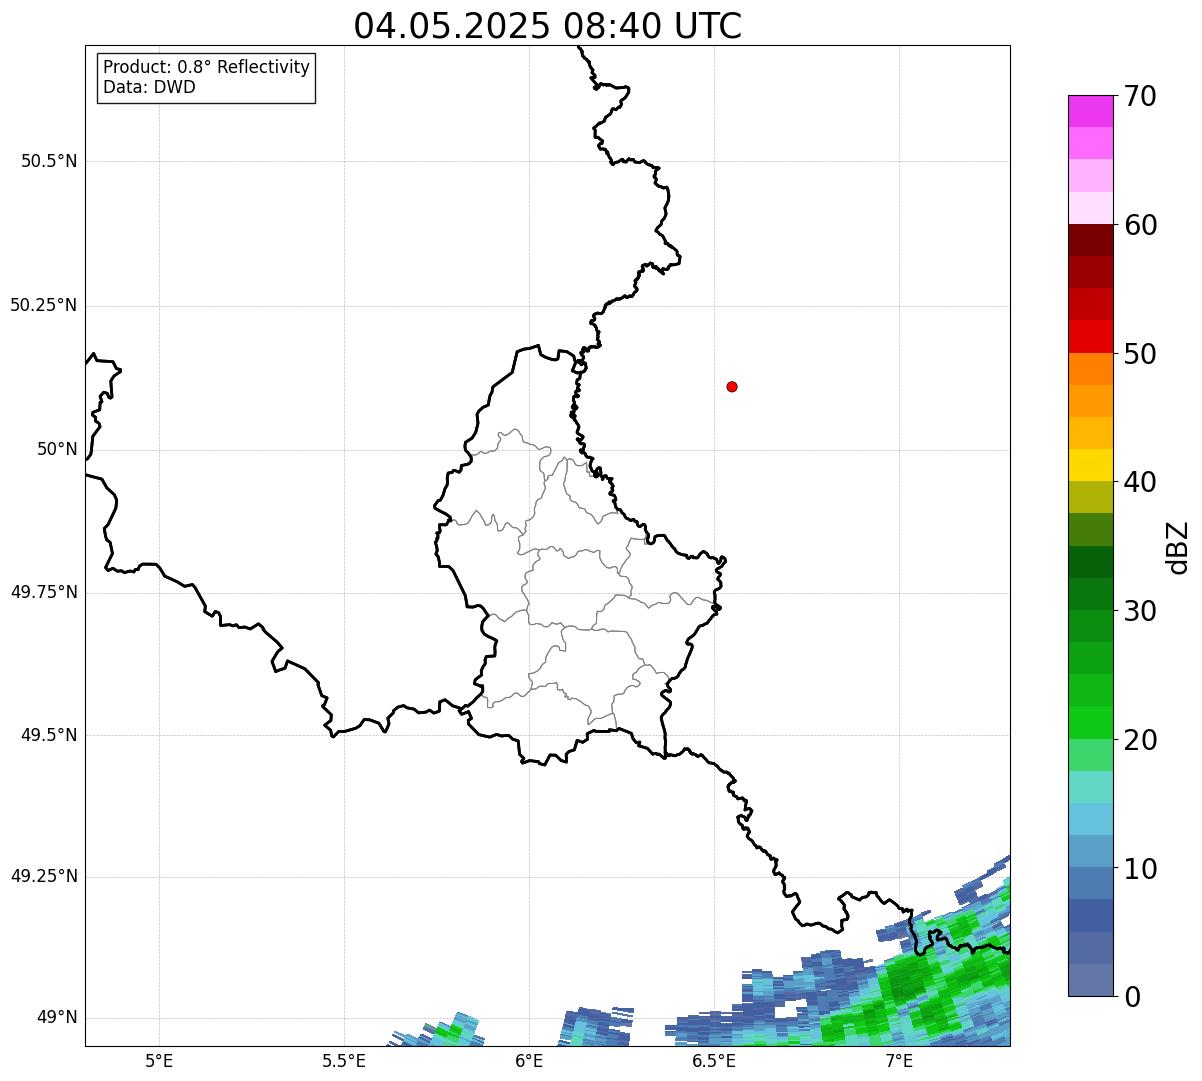Image resolution: width=1202 pixels, height=1081 pixels.
Task: Click the dark maroon colorbar segment below 60
Action: point(1090,240)
